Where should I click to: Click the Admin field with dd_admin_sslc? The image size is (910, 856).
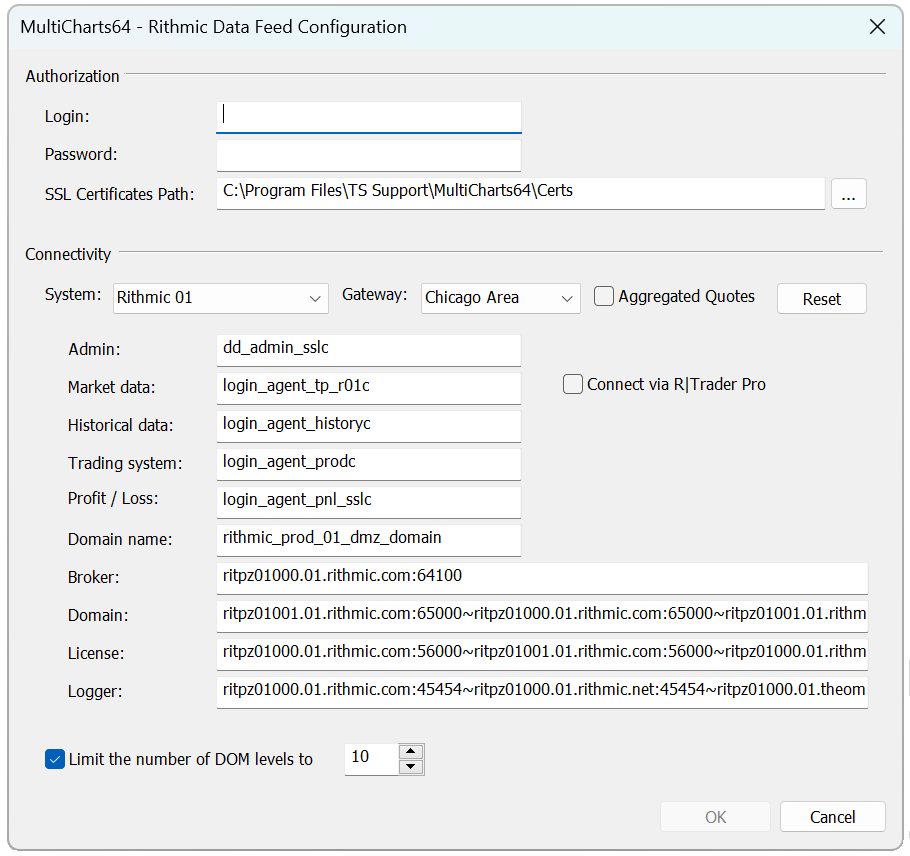pyautogui.click(x=369, y=350)
